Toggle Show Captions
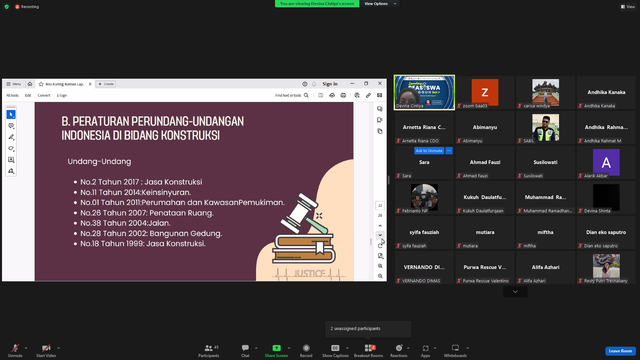 (335, 350)
